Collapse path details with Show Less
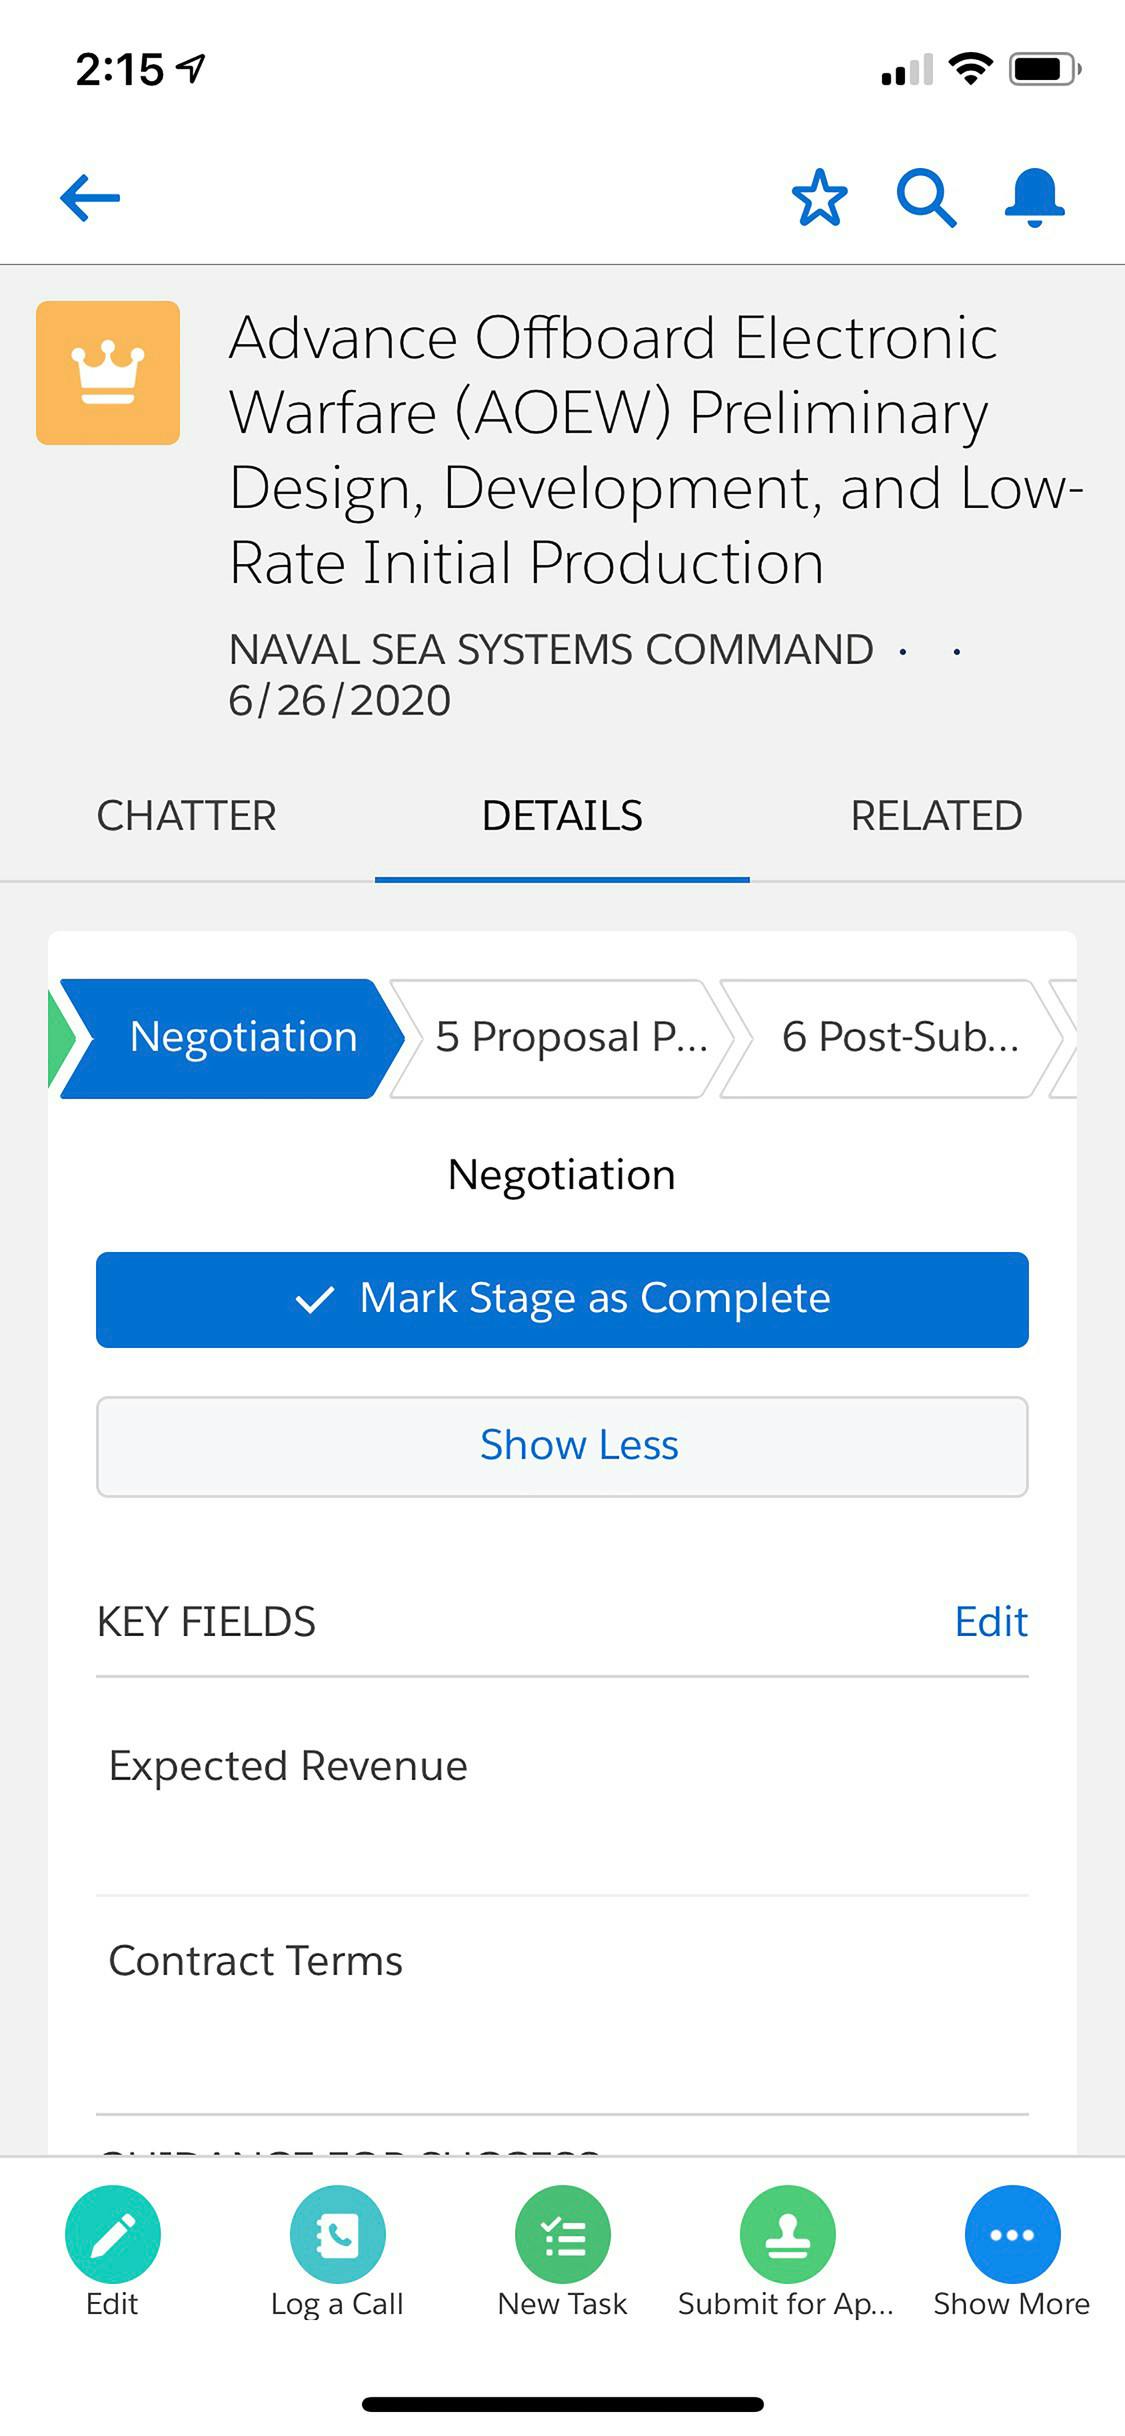This screenshot has width=1125, height=2436. coord(562,1446)
